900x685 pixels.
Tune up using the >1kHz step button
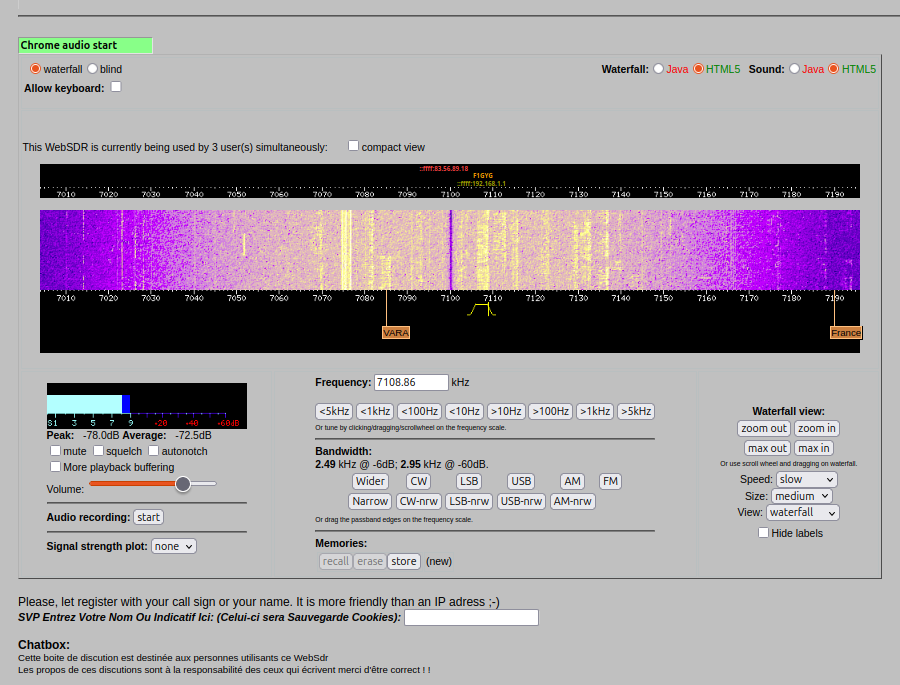coord(595,411)
